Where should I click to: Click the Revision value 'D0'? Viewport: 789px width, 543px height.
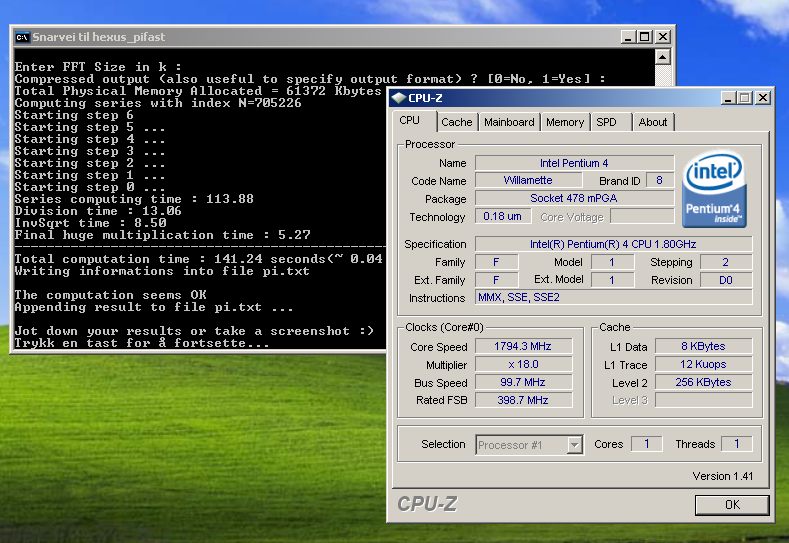click(726, 280)
